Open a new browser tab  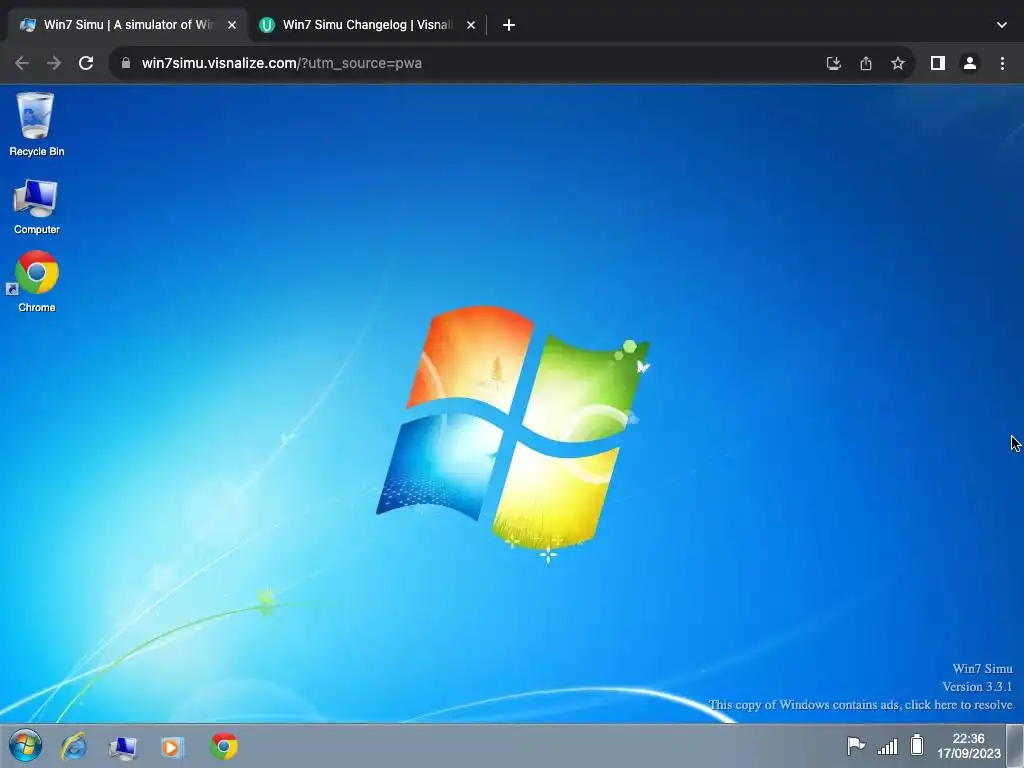[509, 25]
